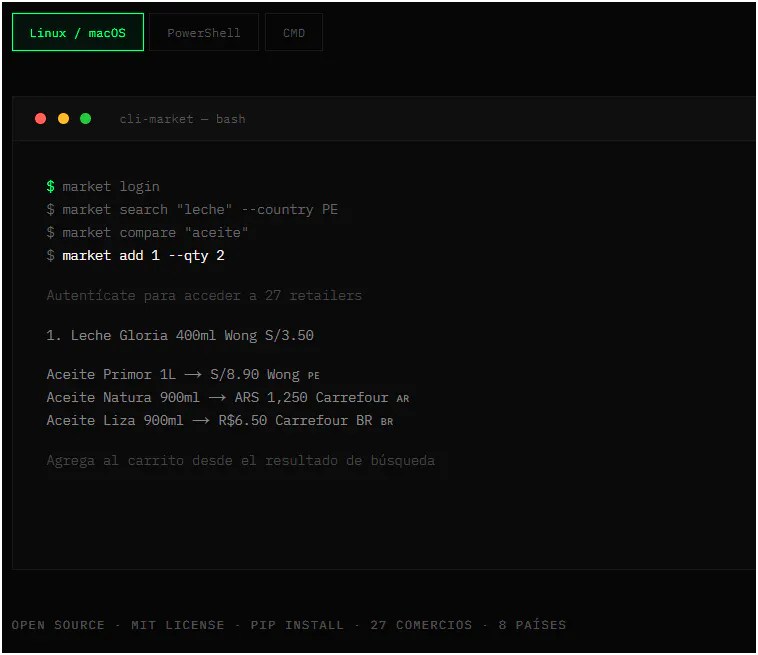The image size is (758, 655).
Task: Click the AR country badge after Carrefour
Action: click(403, 399)
